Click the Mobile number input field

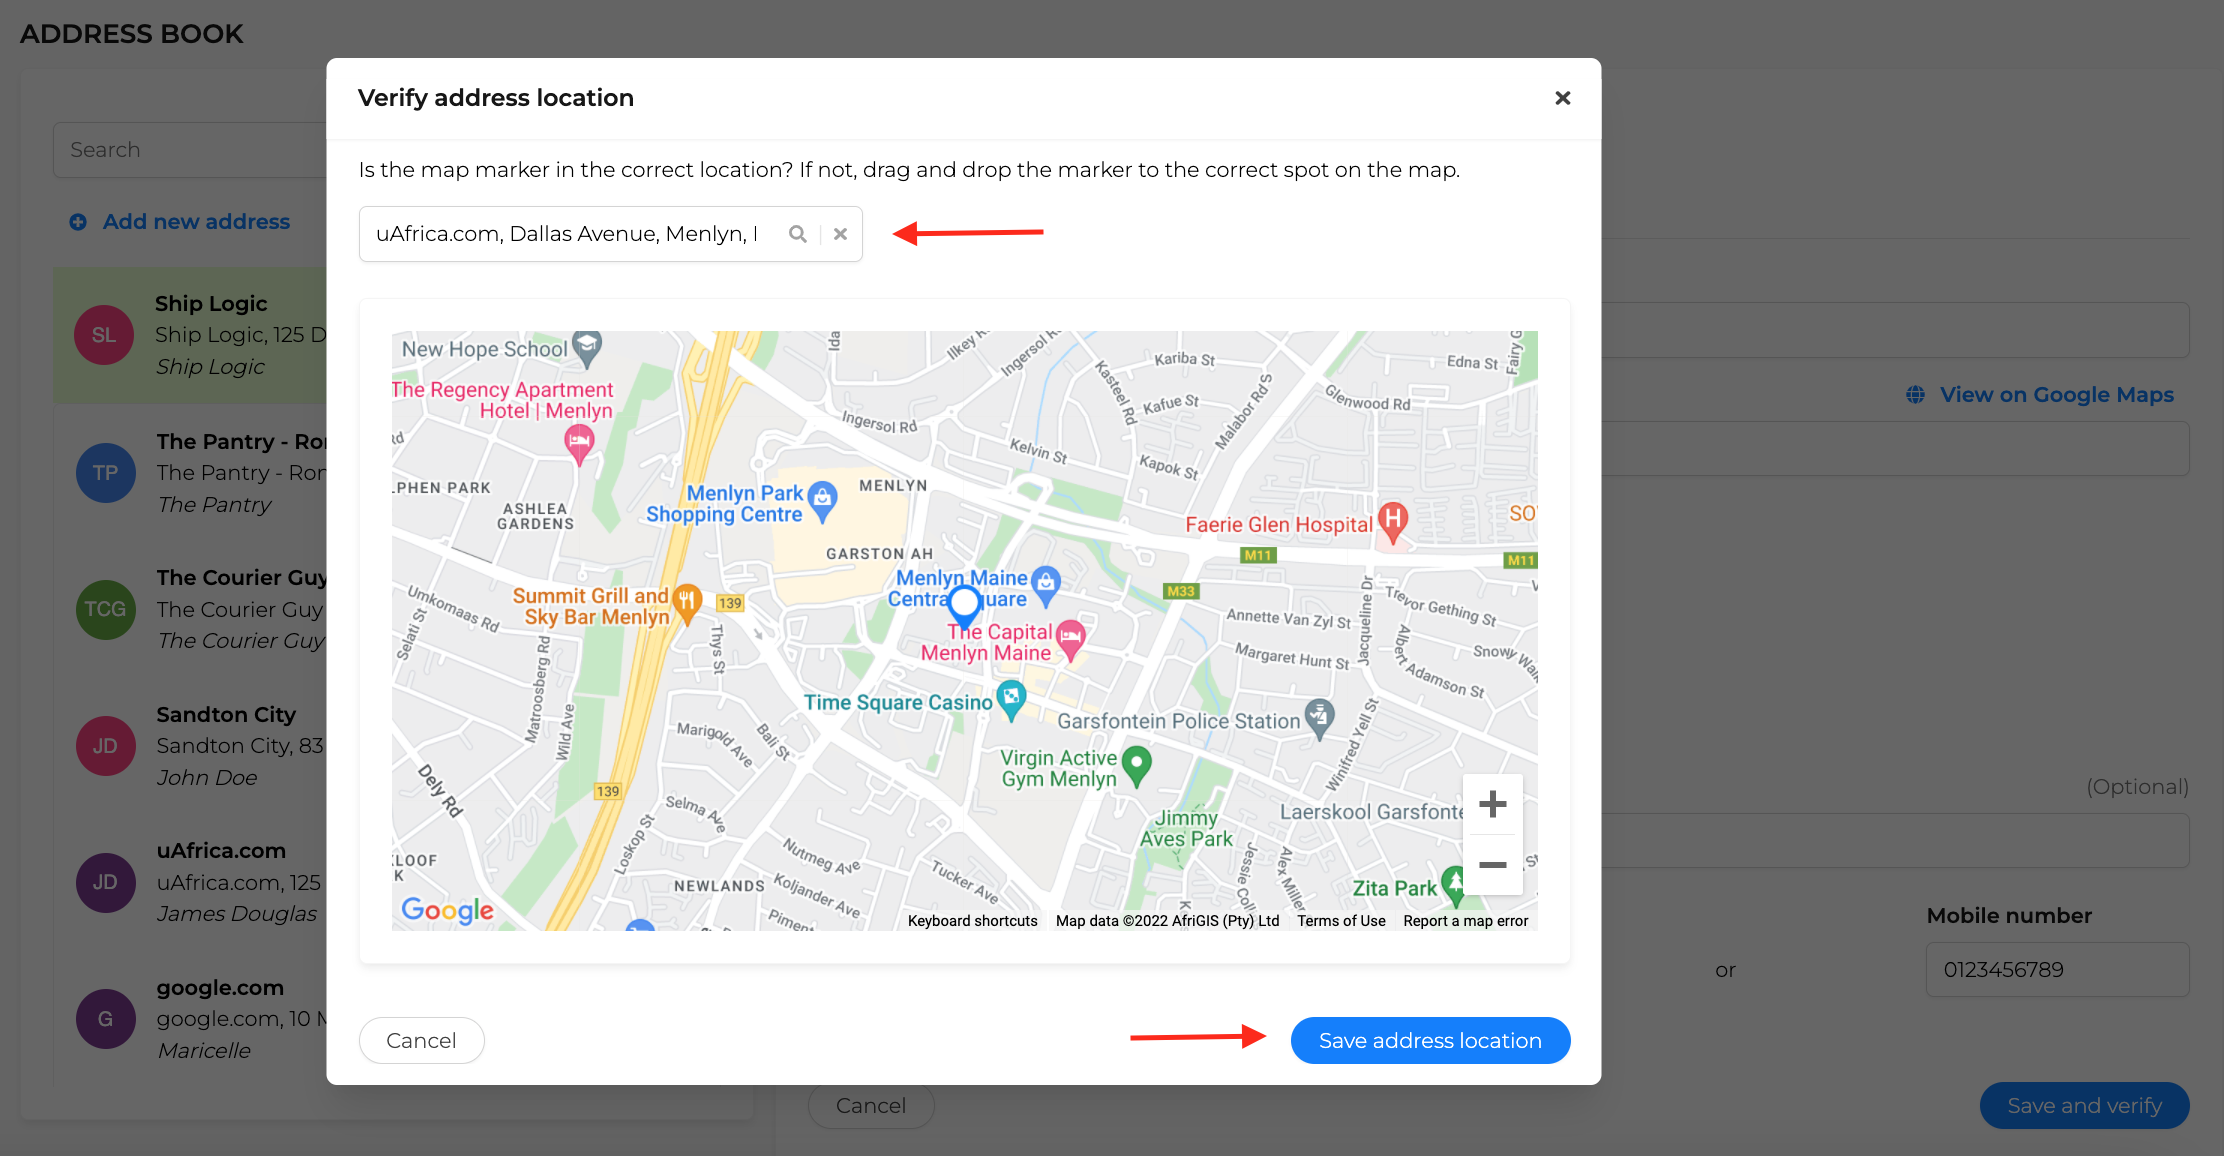tap(2057, 969)
